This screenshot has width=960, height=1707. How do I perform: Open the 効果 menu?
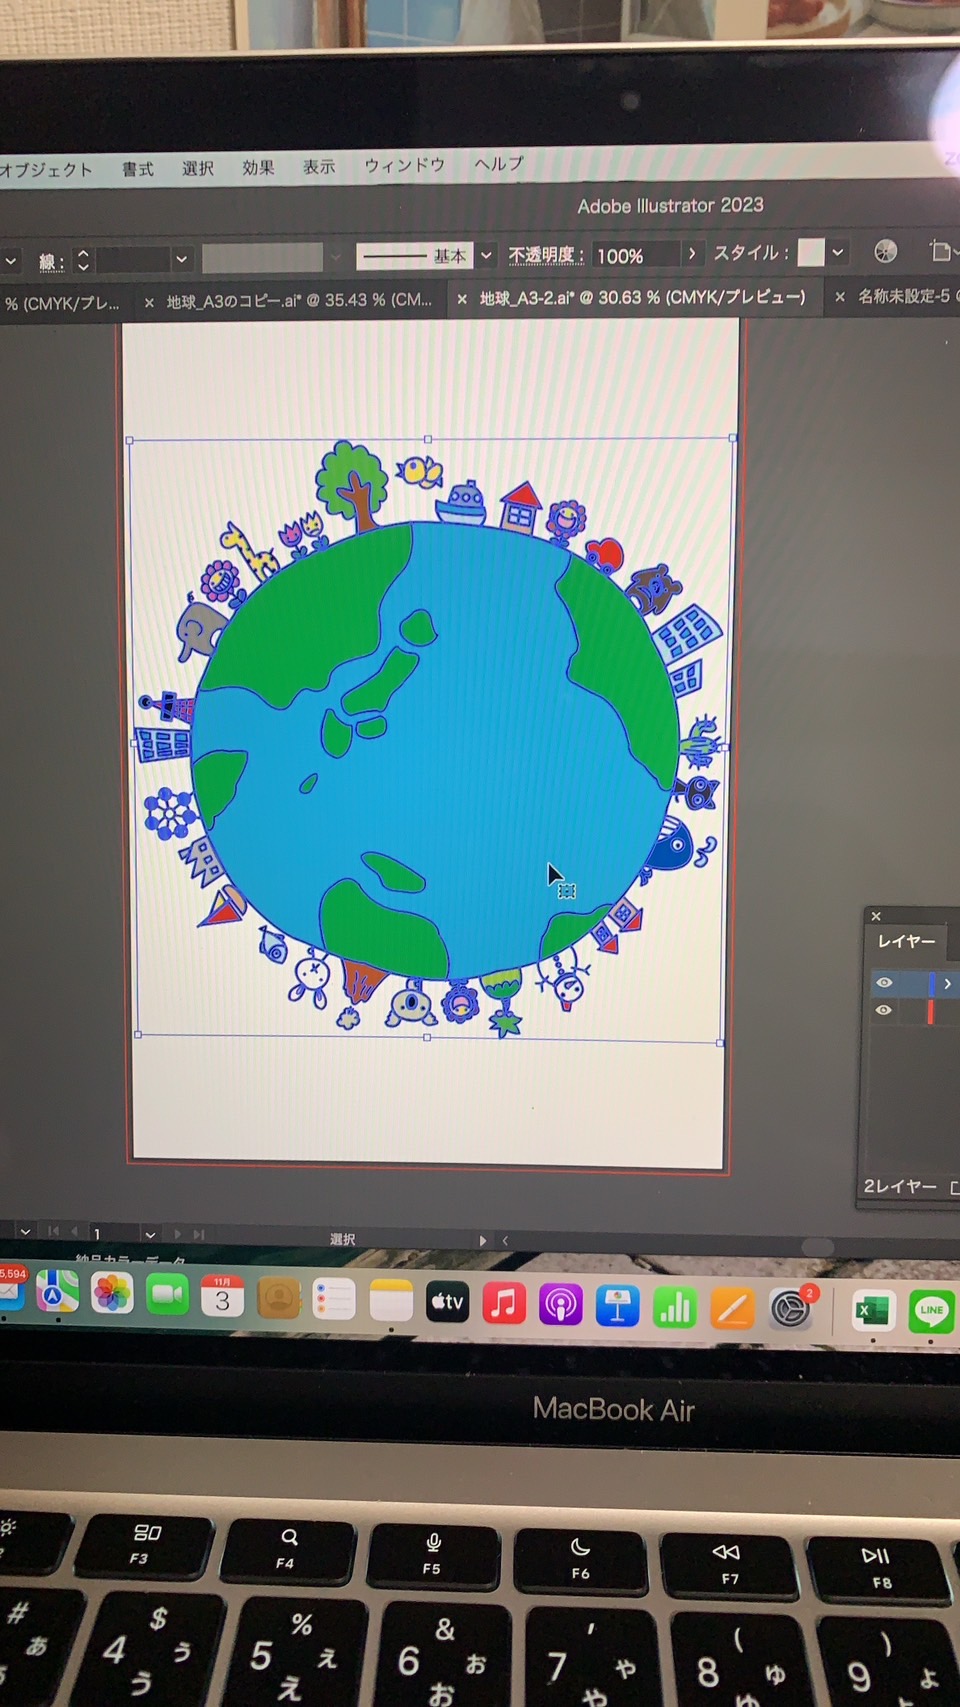click(x=258, y=167)
